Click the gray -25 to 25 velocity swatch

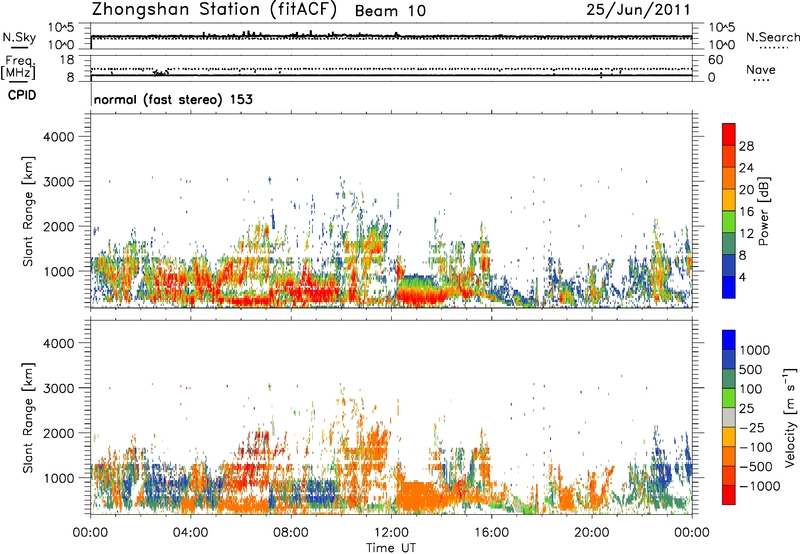click(729, 417)
